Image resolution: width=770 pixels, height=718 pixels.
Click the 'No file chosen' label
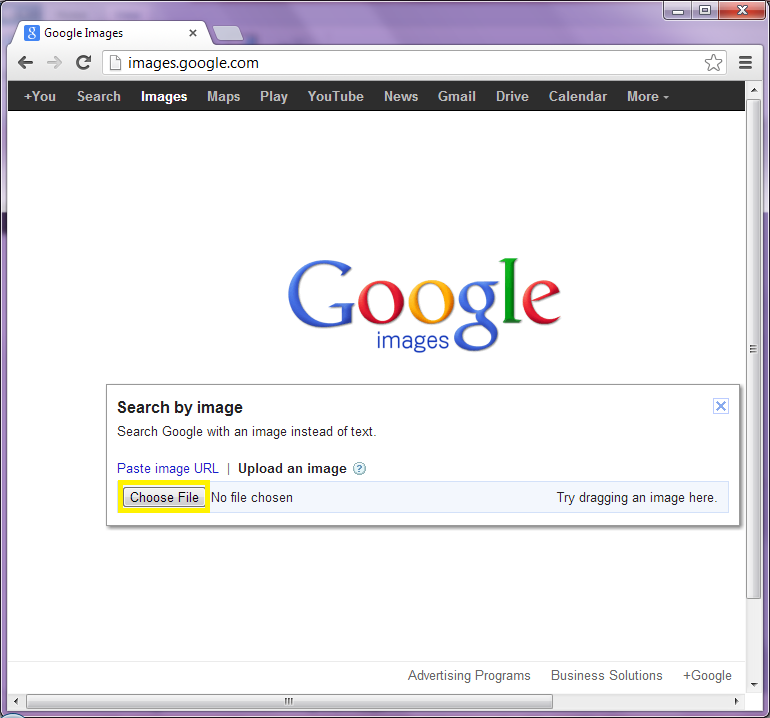[x=252, y=497]
